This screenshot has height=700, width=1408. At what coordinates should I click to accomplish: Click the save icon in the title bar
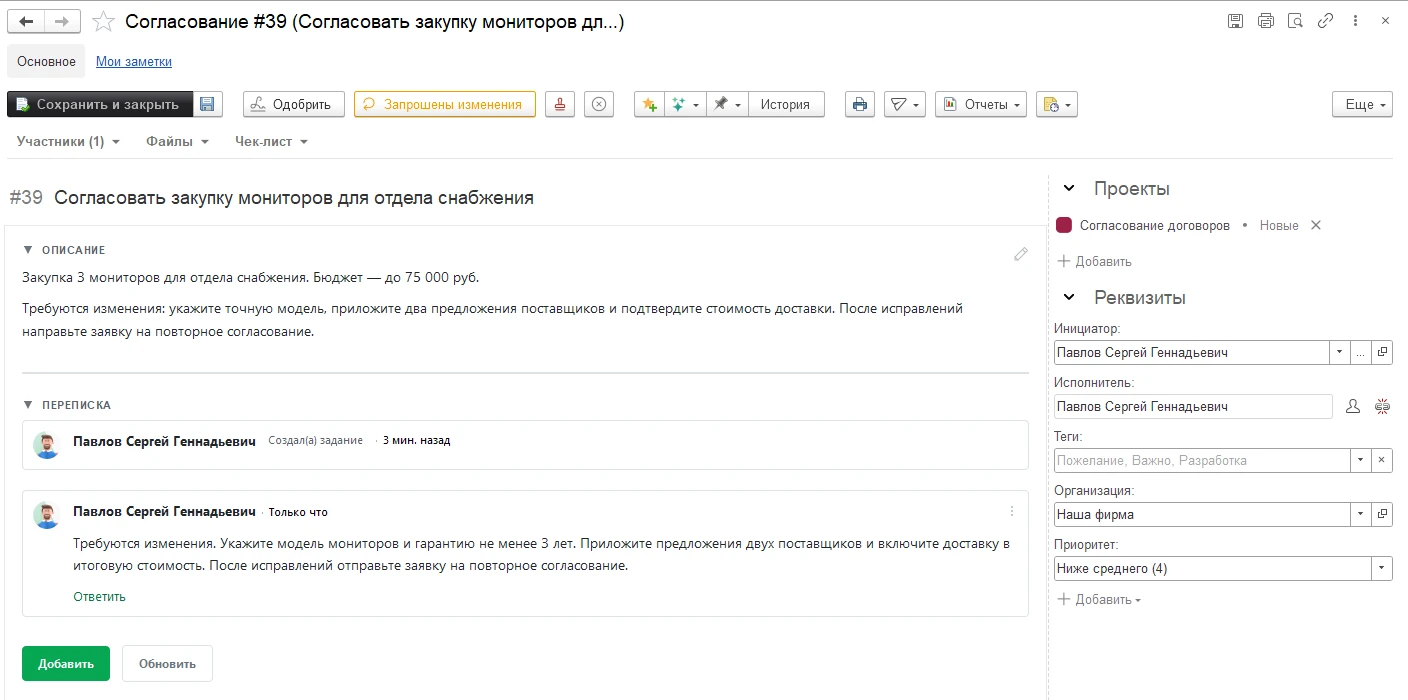click(x=1235, y=20)
